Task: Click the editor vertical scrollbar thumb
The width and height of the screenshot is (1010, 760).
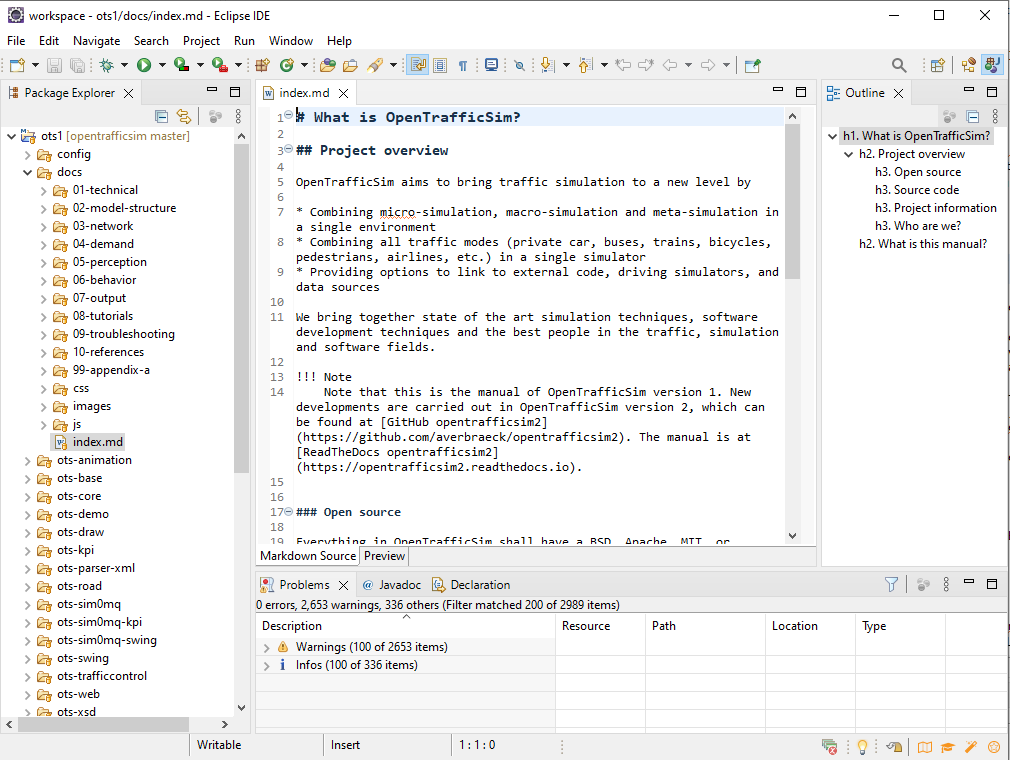Action: tap(792, 202)
